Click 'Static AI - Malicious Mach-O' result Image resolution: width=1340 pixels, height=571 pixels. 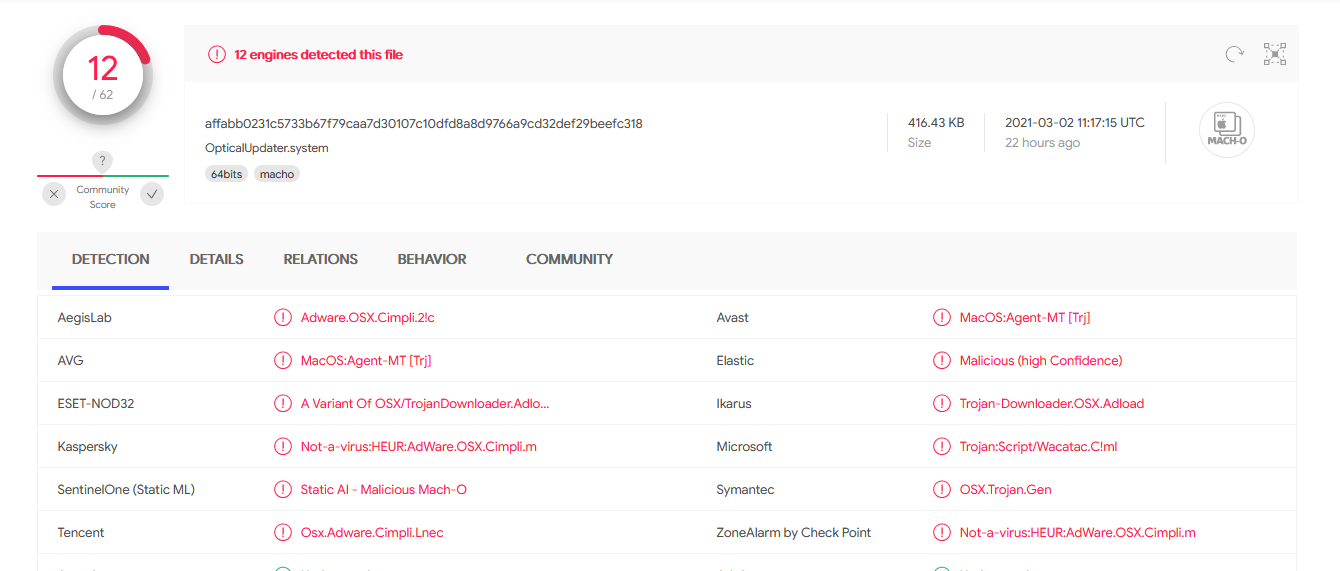(384, 490)
